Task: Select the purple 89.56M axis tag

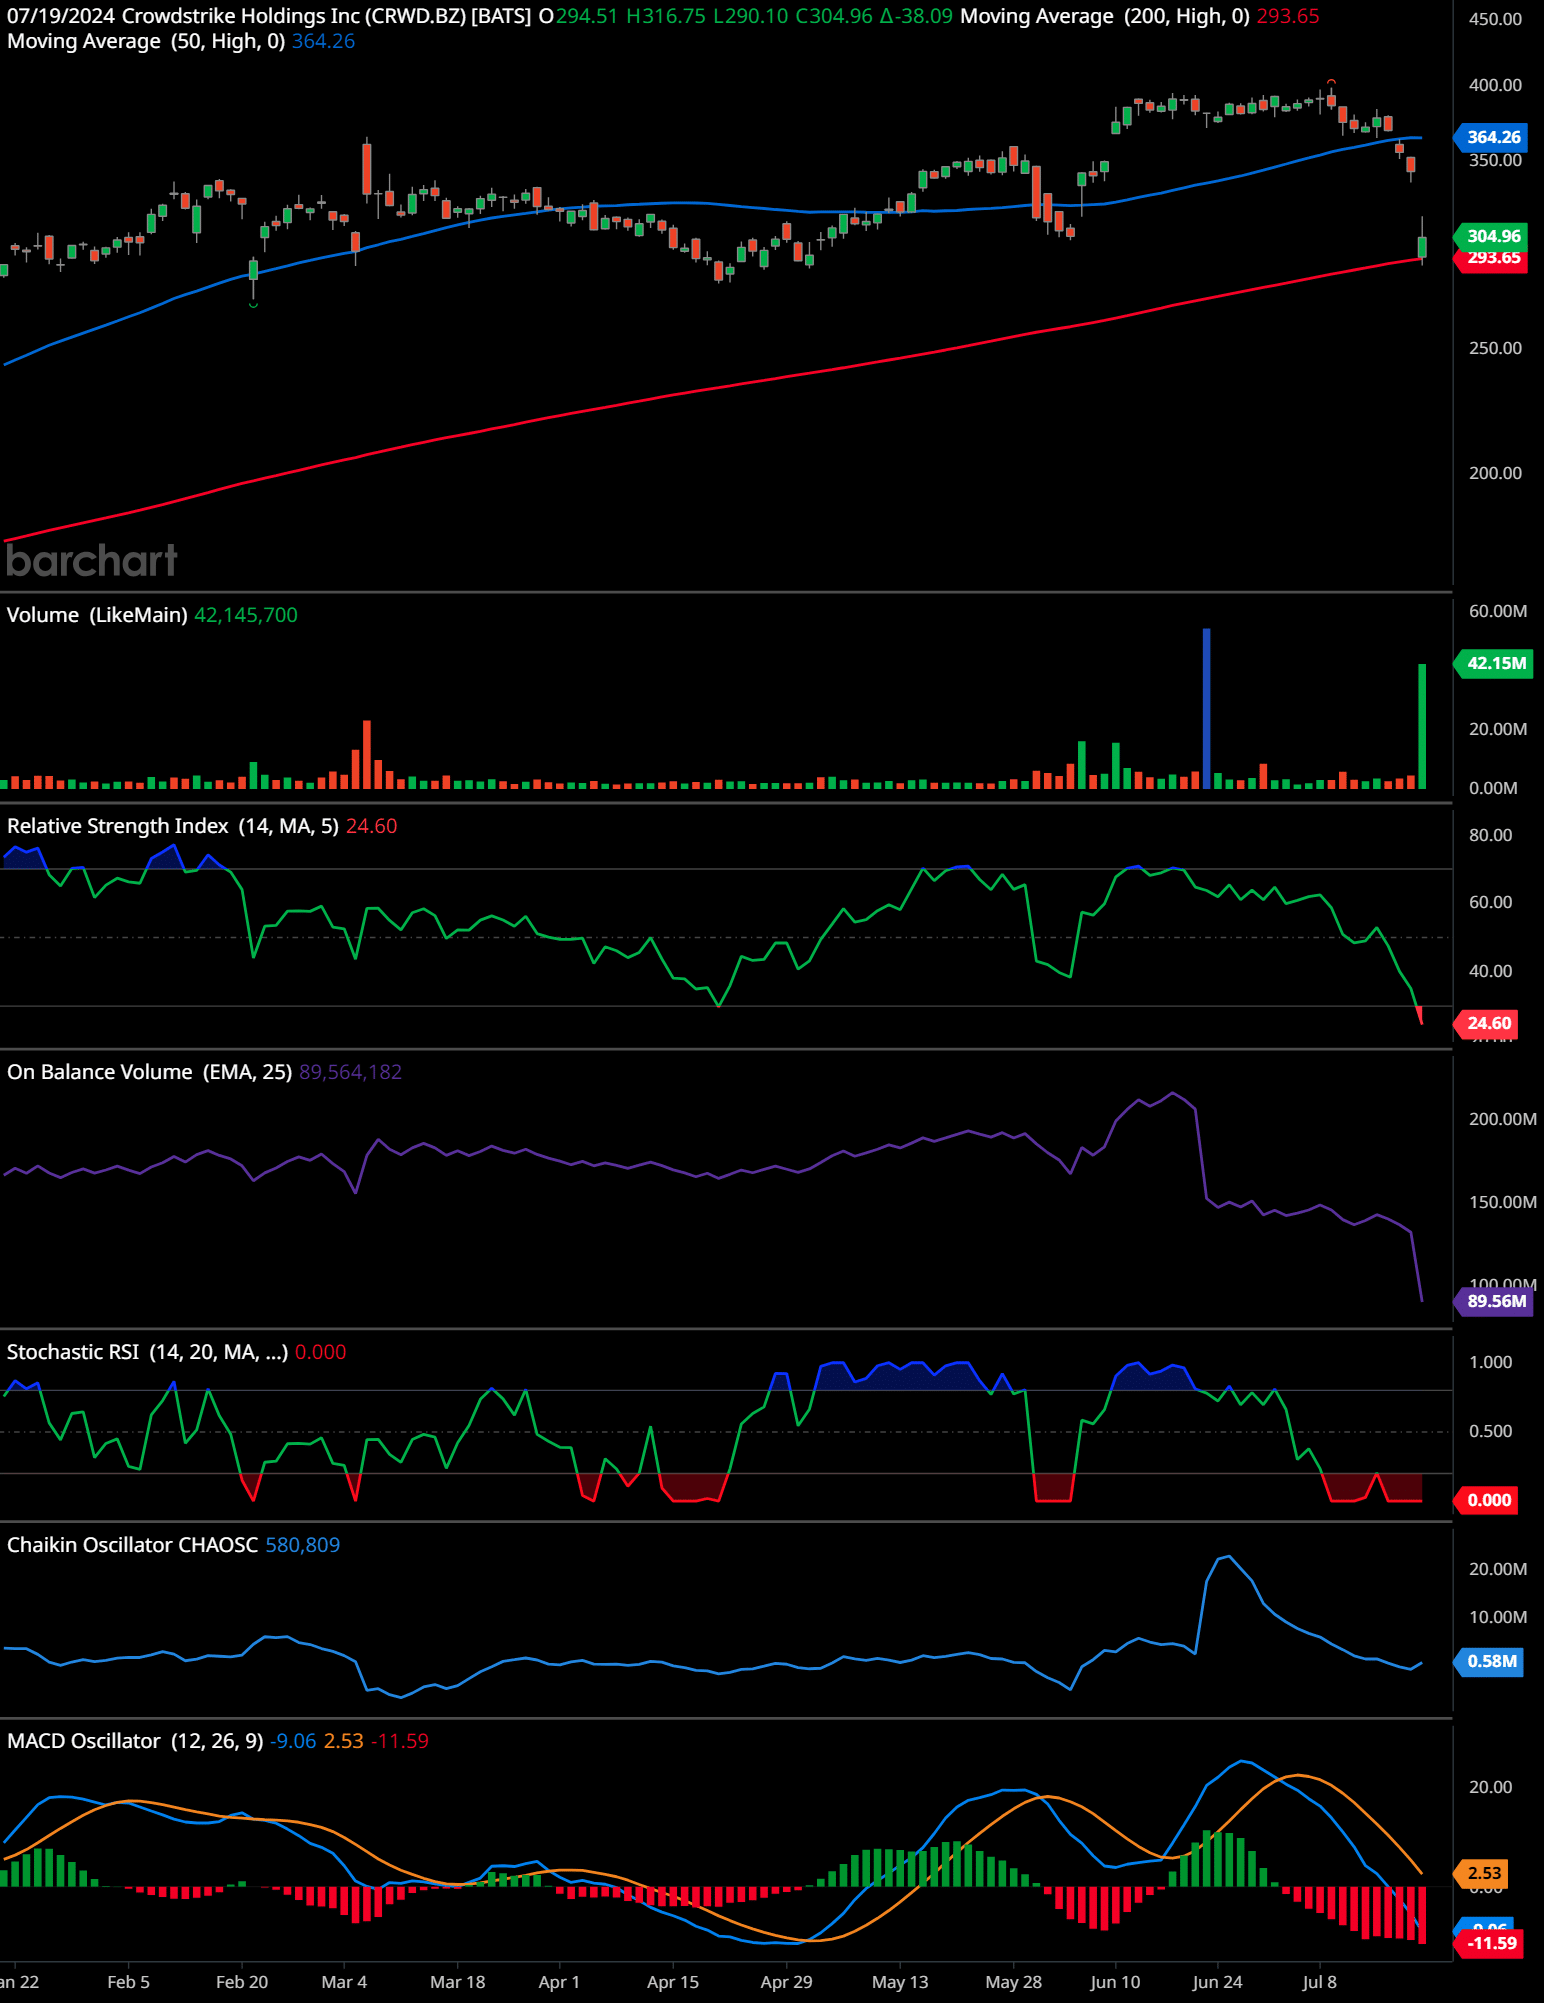Action: (x=1495, y=1301)
